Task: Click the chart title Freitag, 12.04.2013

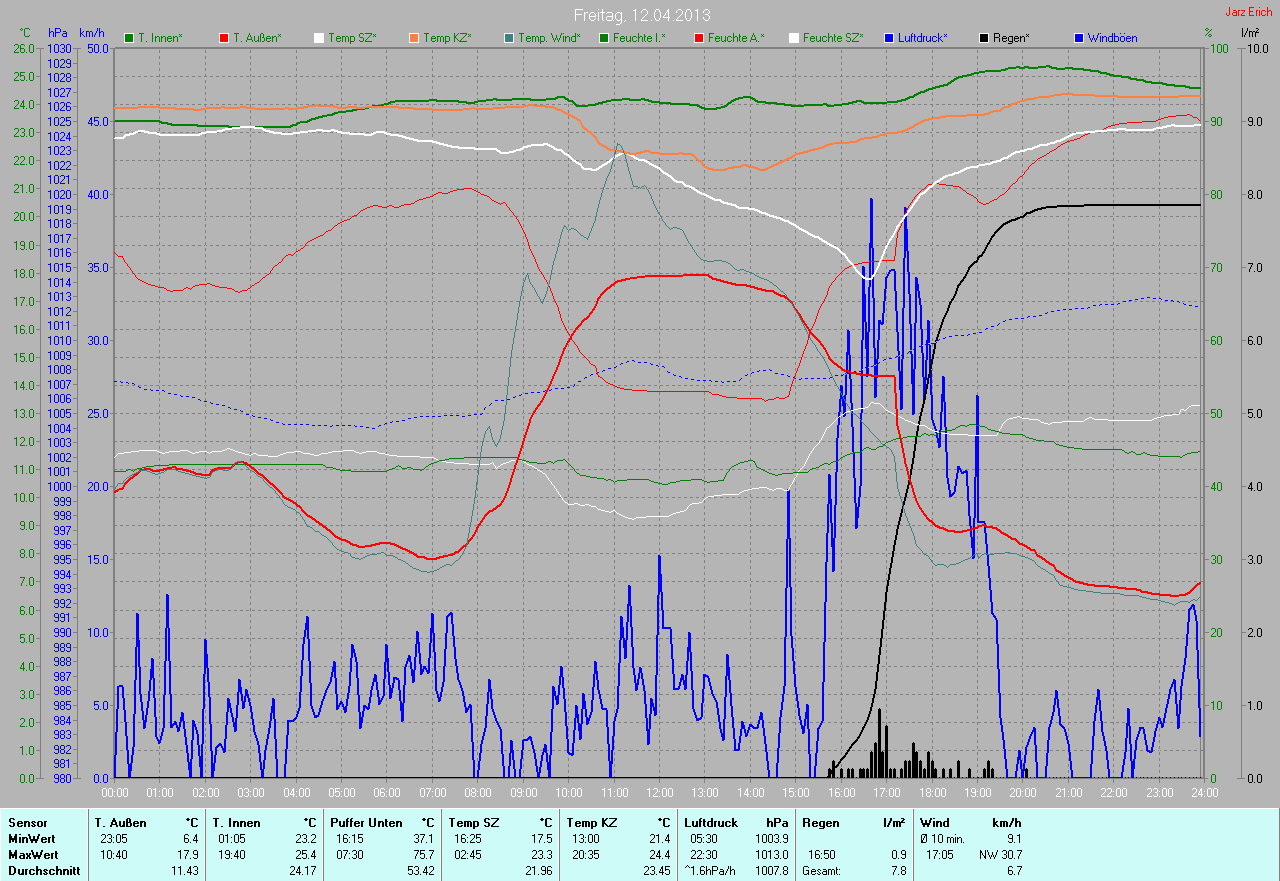Action: click(x=640, y=15)
